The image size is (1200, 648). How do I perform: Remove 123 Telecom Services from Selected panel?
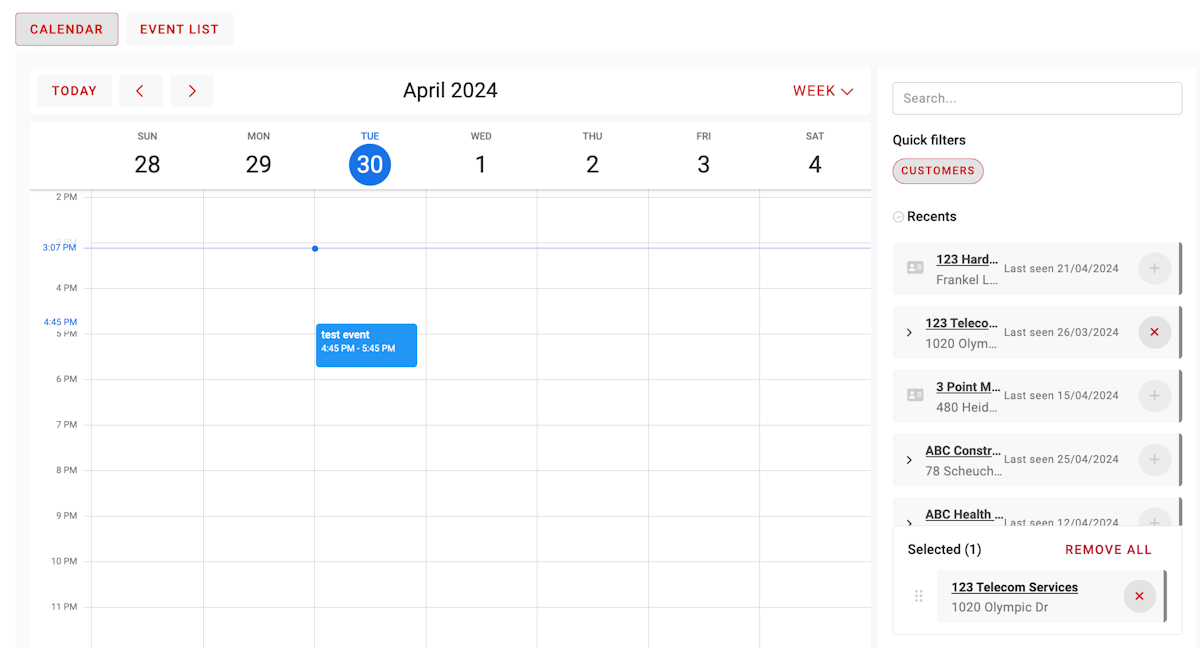tap(1139, 596)
